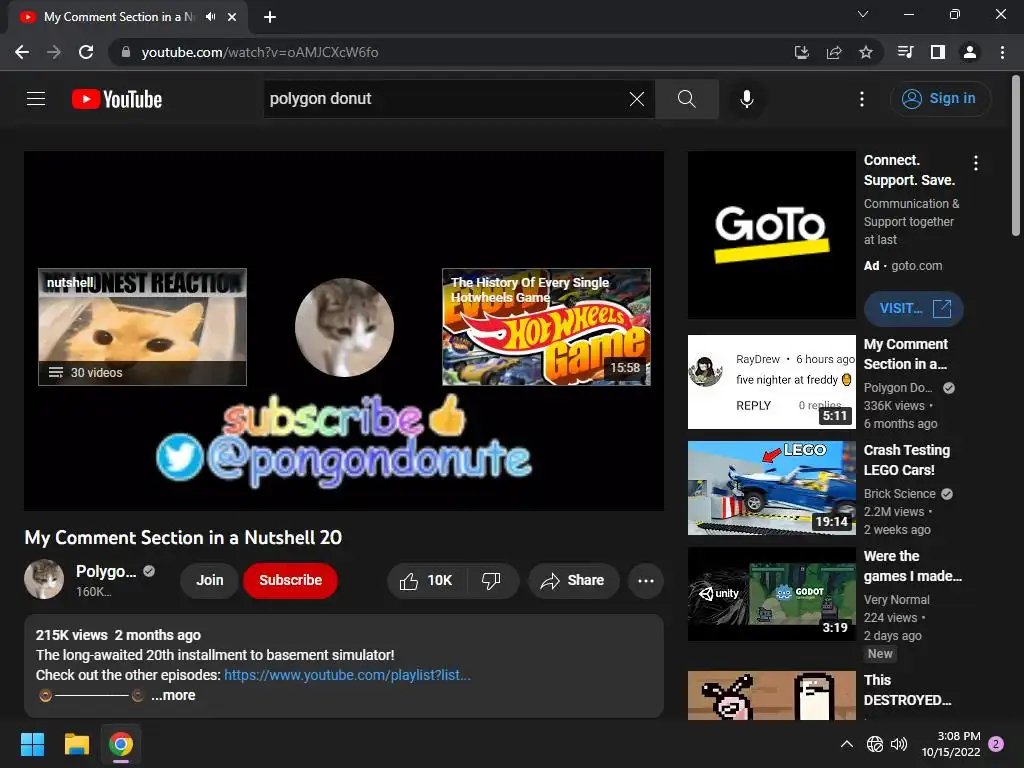The width and height of the screenshot is (1024, 768).
Task: Open network icon in system tray
Action: tap(875, 744)
